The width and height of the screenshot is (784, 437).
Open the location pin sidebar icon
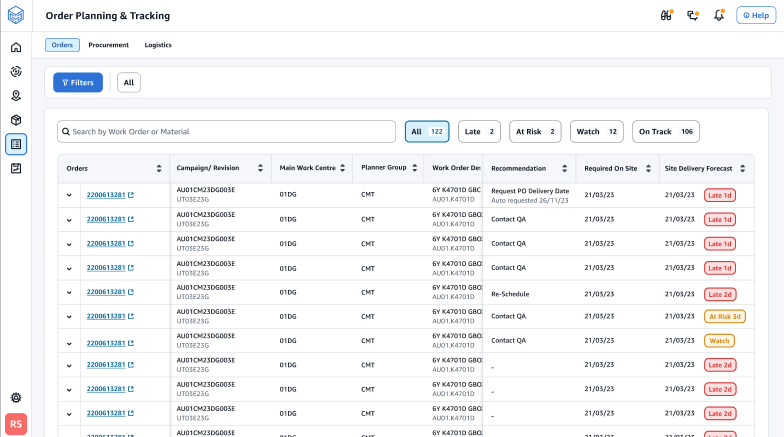(x=16, y=96)
